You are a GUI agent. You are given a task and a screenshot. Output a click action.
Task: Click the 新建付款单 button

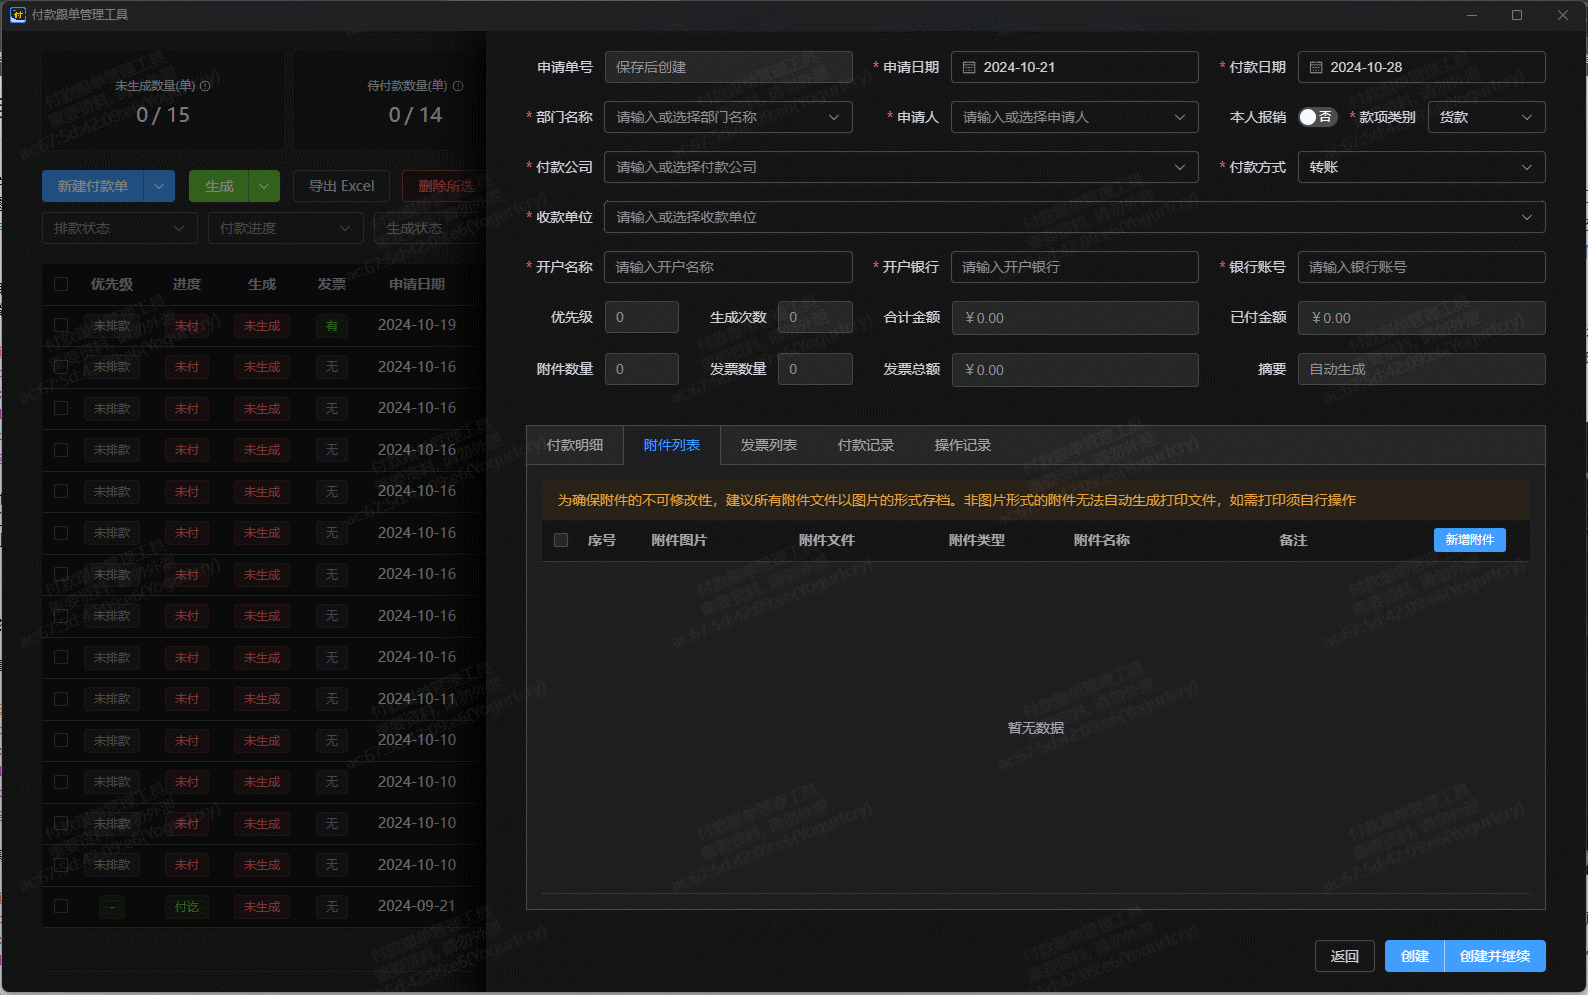pos(93,186)
